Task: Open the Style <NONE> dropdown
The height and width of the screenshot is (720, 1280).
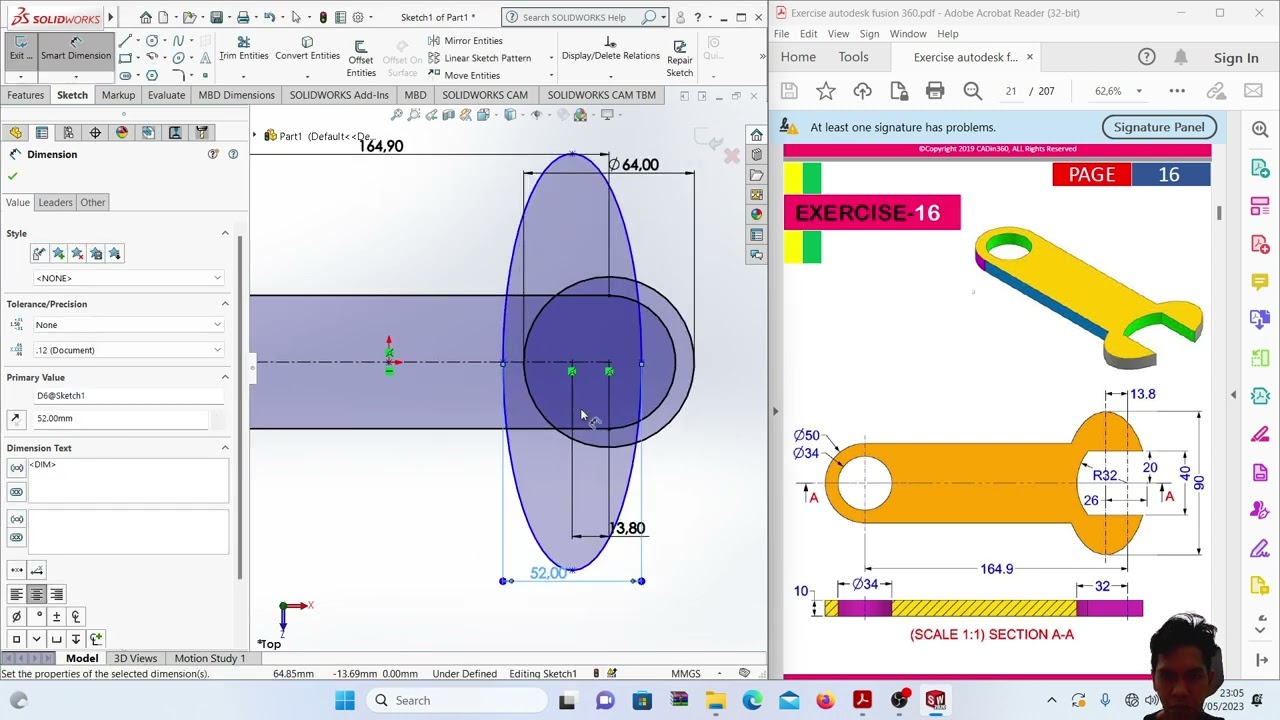Action: point(128,278)
